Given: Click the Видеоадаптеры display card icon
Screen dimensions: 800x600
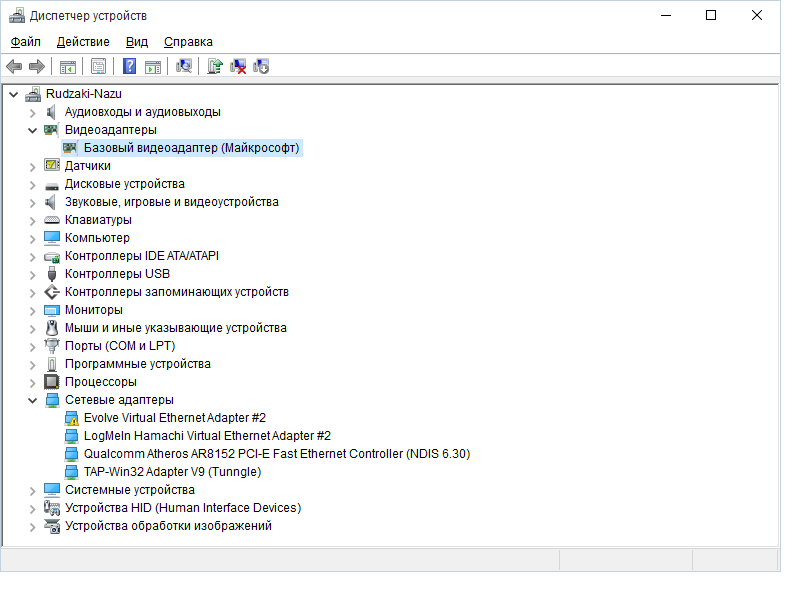Looking at the screenshot, I should [51, 130].
